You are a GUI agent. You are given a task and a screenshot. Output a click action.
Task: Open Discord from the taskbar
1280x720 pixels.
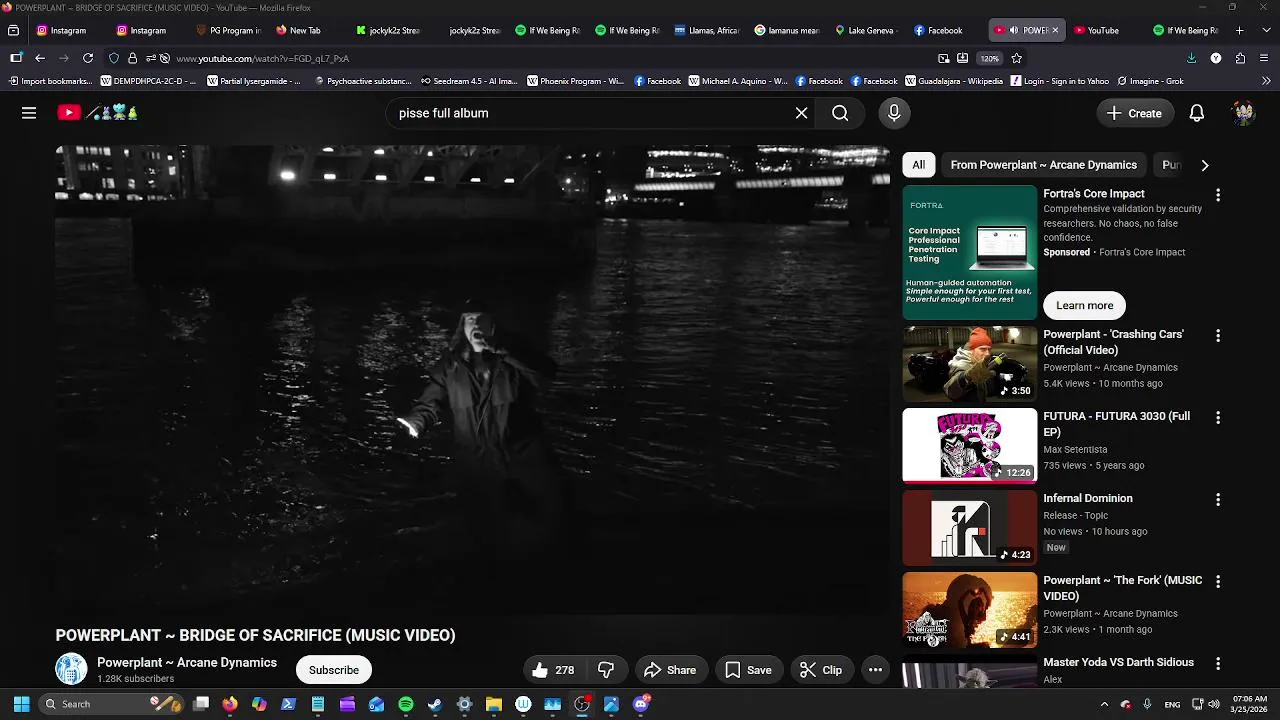[641, 704]
